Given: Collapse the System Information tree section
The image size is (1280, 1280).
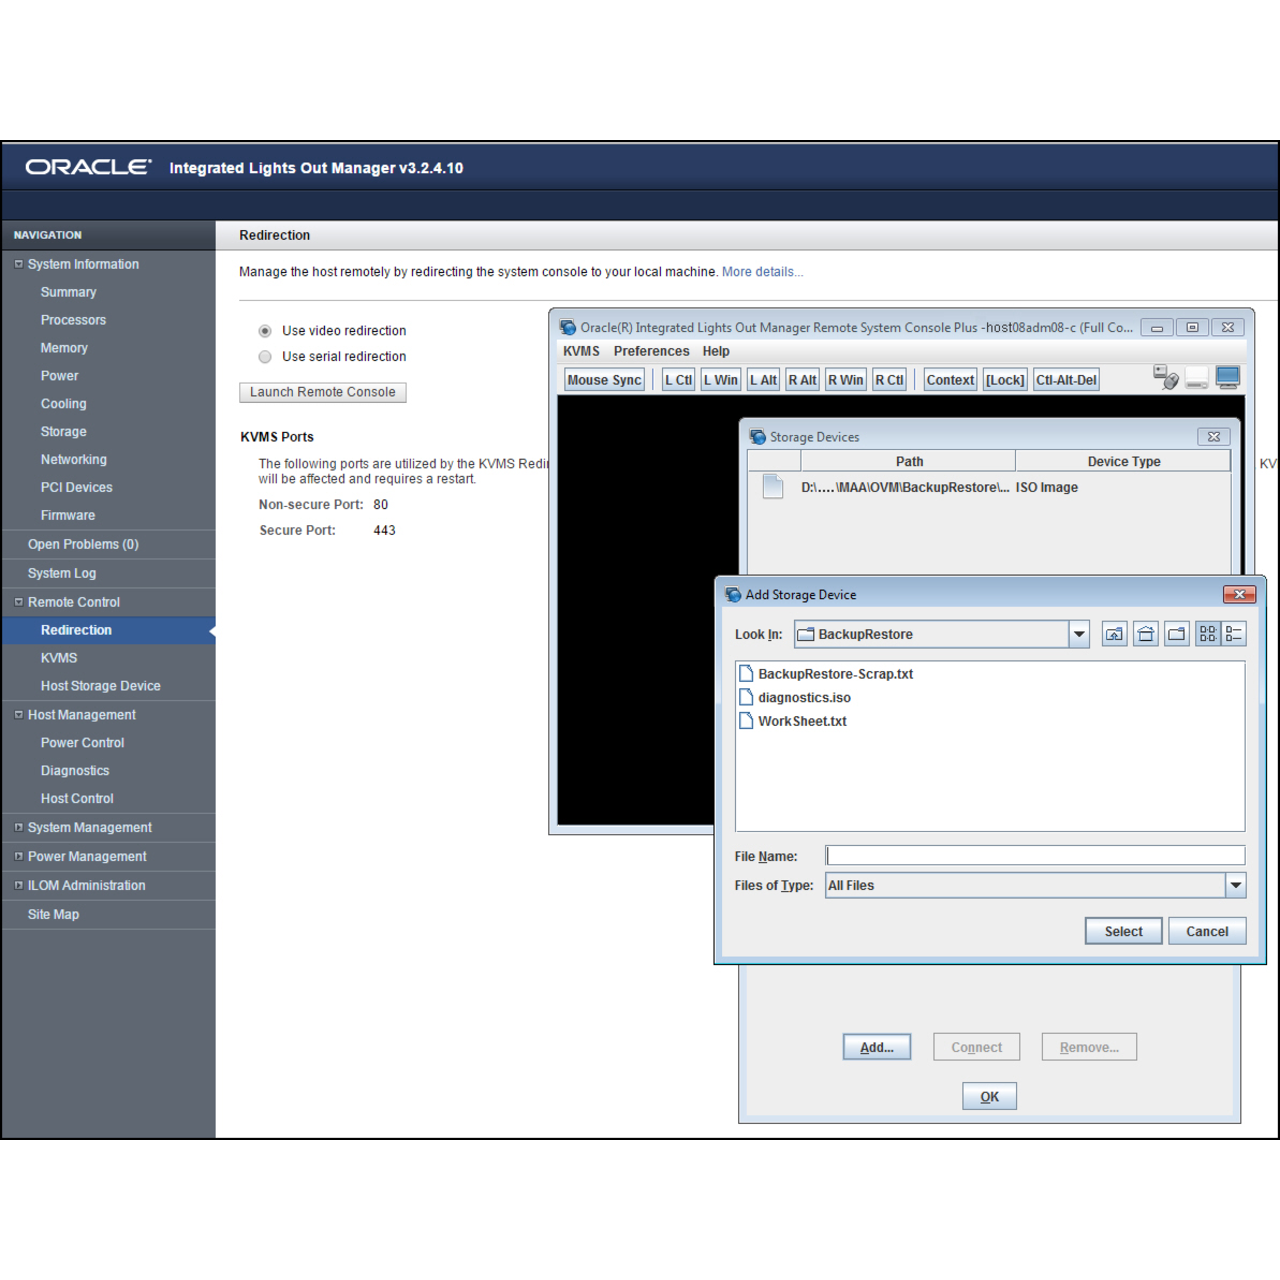Looking at the screenshot, I should 18,264.
